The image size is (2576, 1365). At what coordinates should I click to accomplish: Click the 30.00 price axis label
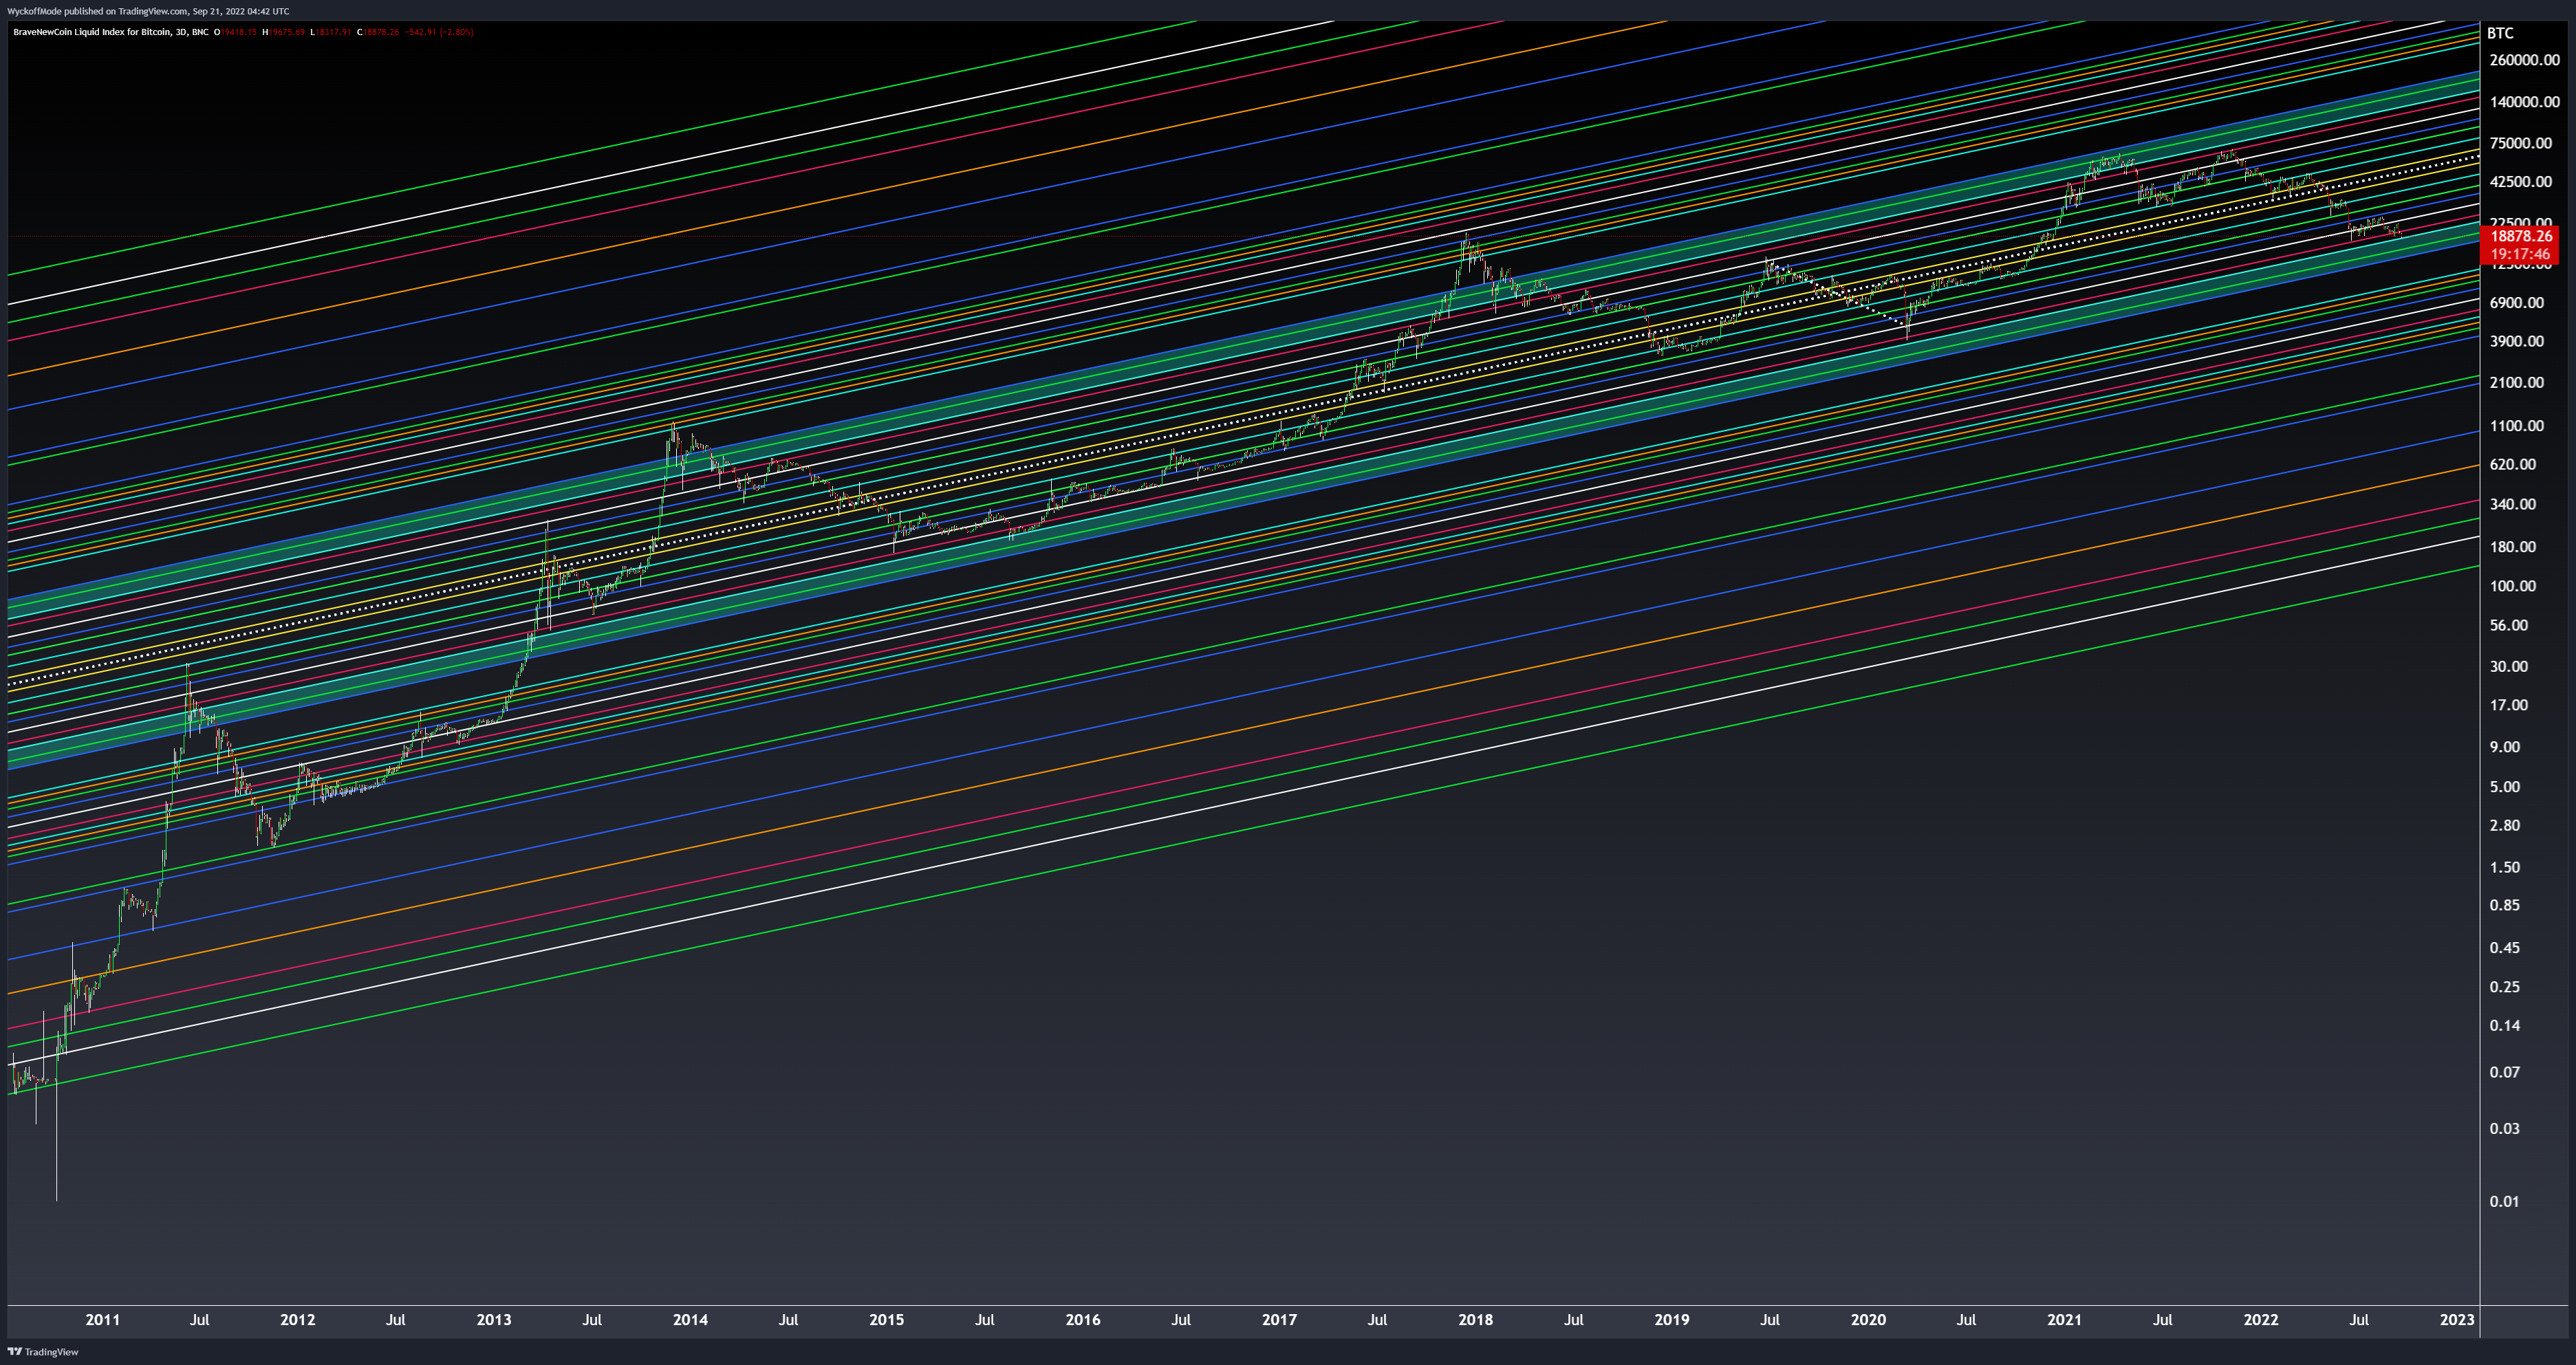click(2508, 666)
